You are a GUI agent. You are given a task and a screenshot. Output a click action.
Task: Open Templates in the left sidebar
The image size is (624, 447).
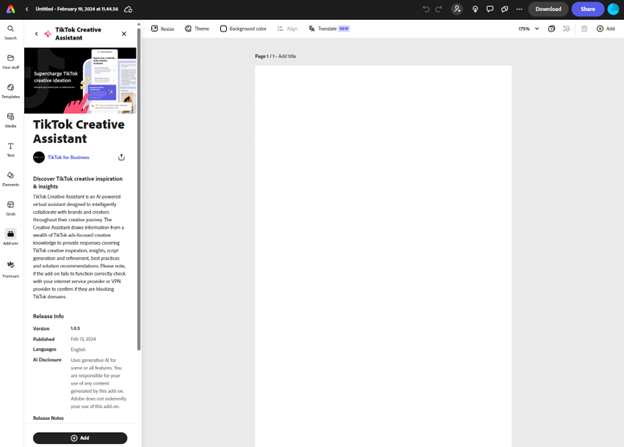[x=11, y=91]
